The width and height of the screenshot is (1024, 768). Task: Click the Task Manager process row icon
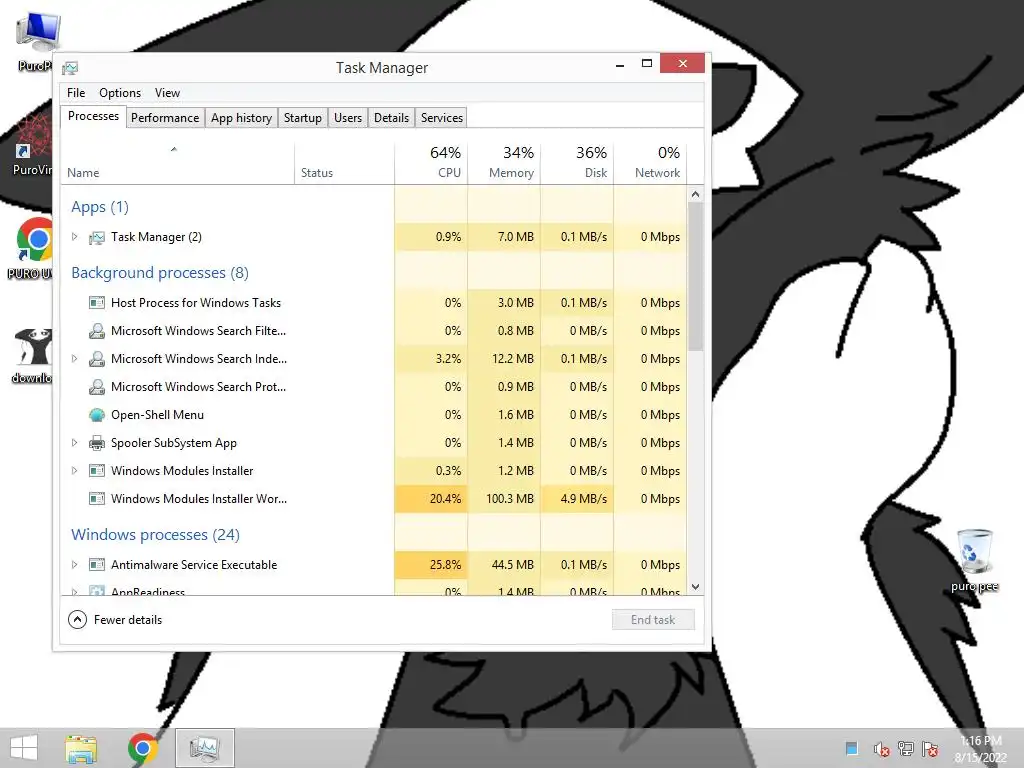coord(97,237)
